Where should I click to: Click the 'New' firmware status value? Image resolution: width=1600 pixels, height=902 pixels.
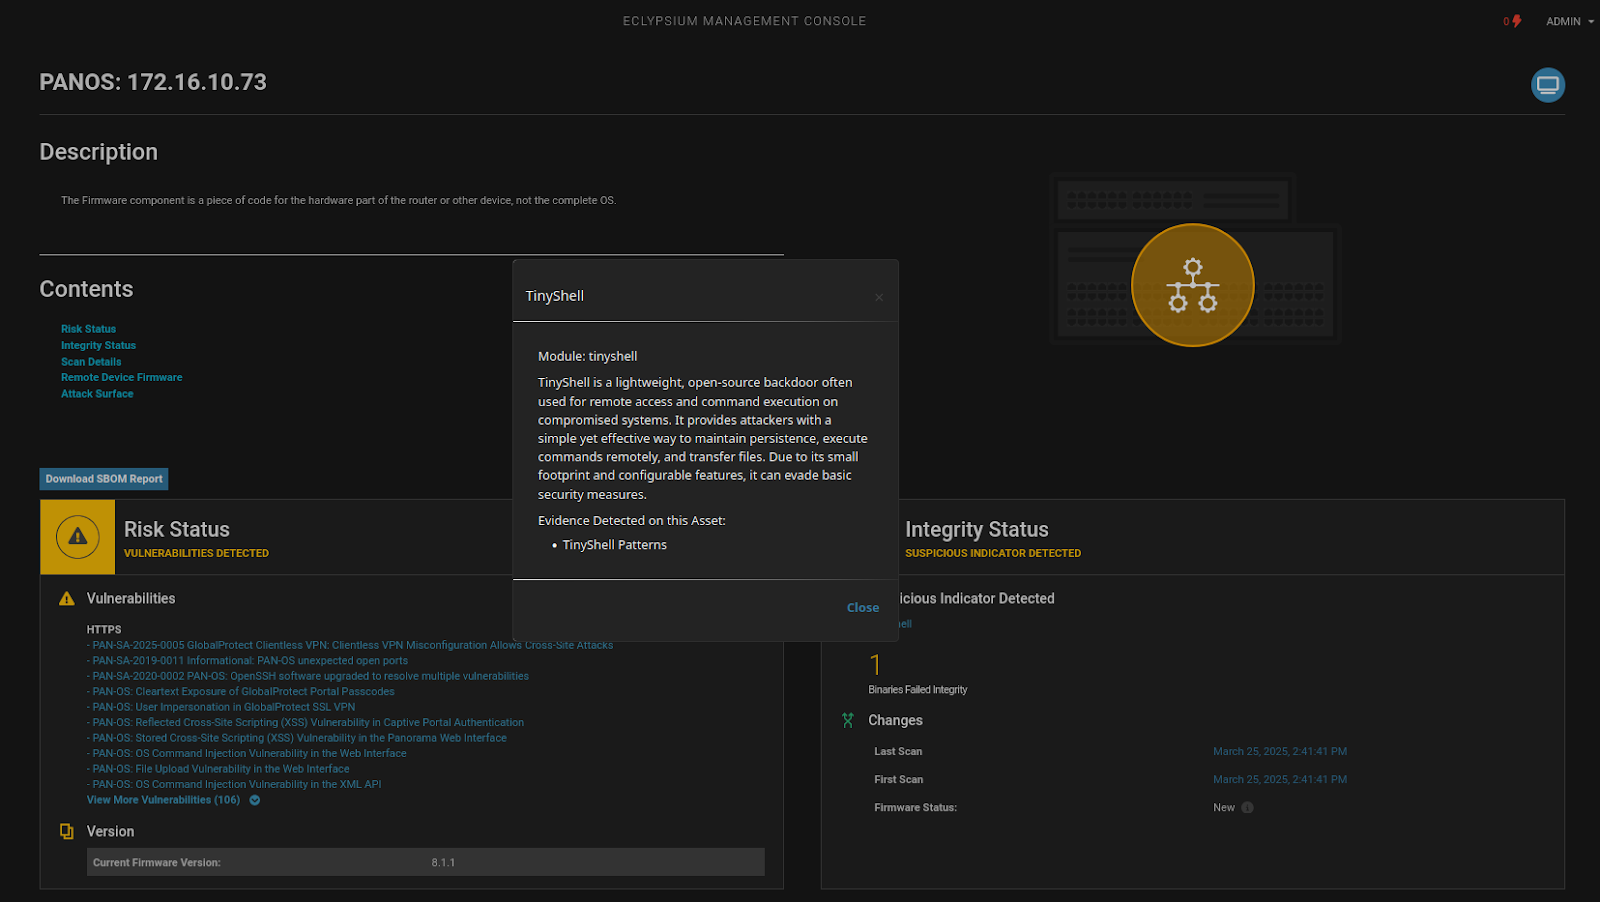(1224, 808)
